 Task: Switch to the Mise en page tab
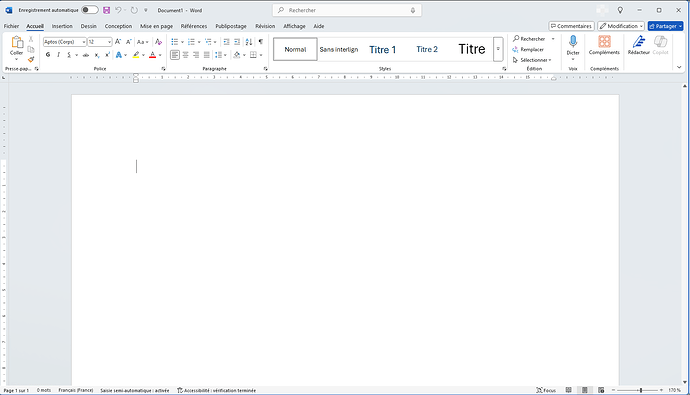coord(156,26)
